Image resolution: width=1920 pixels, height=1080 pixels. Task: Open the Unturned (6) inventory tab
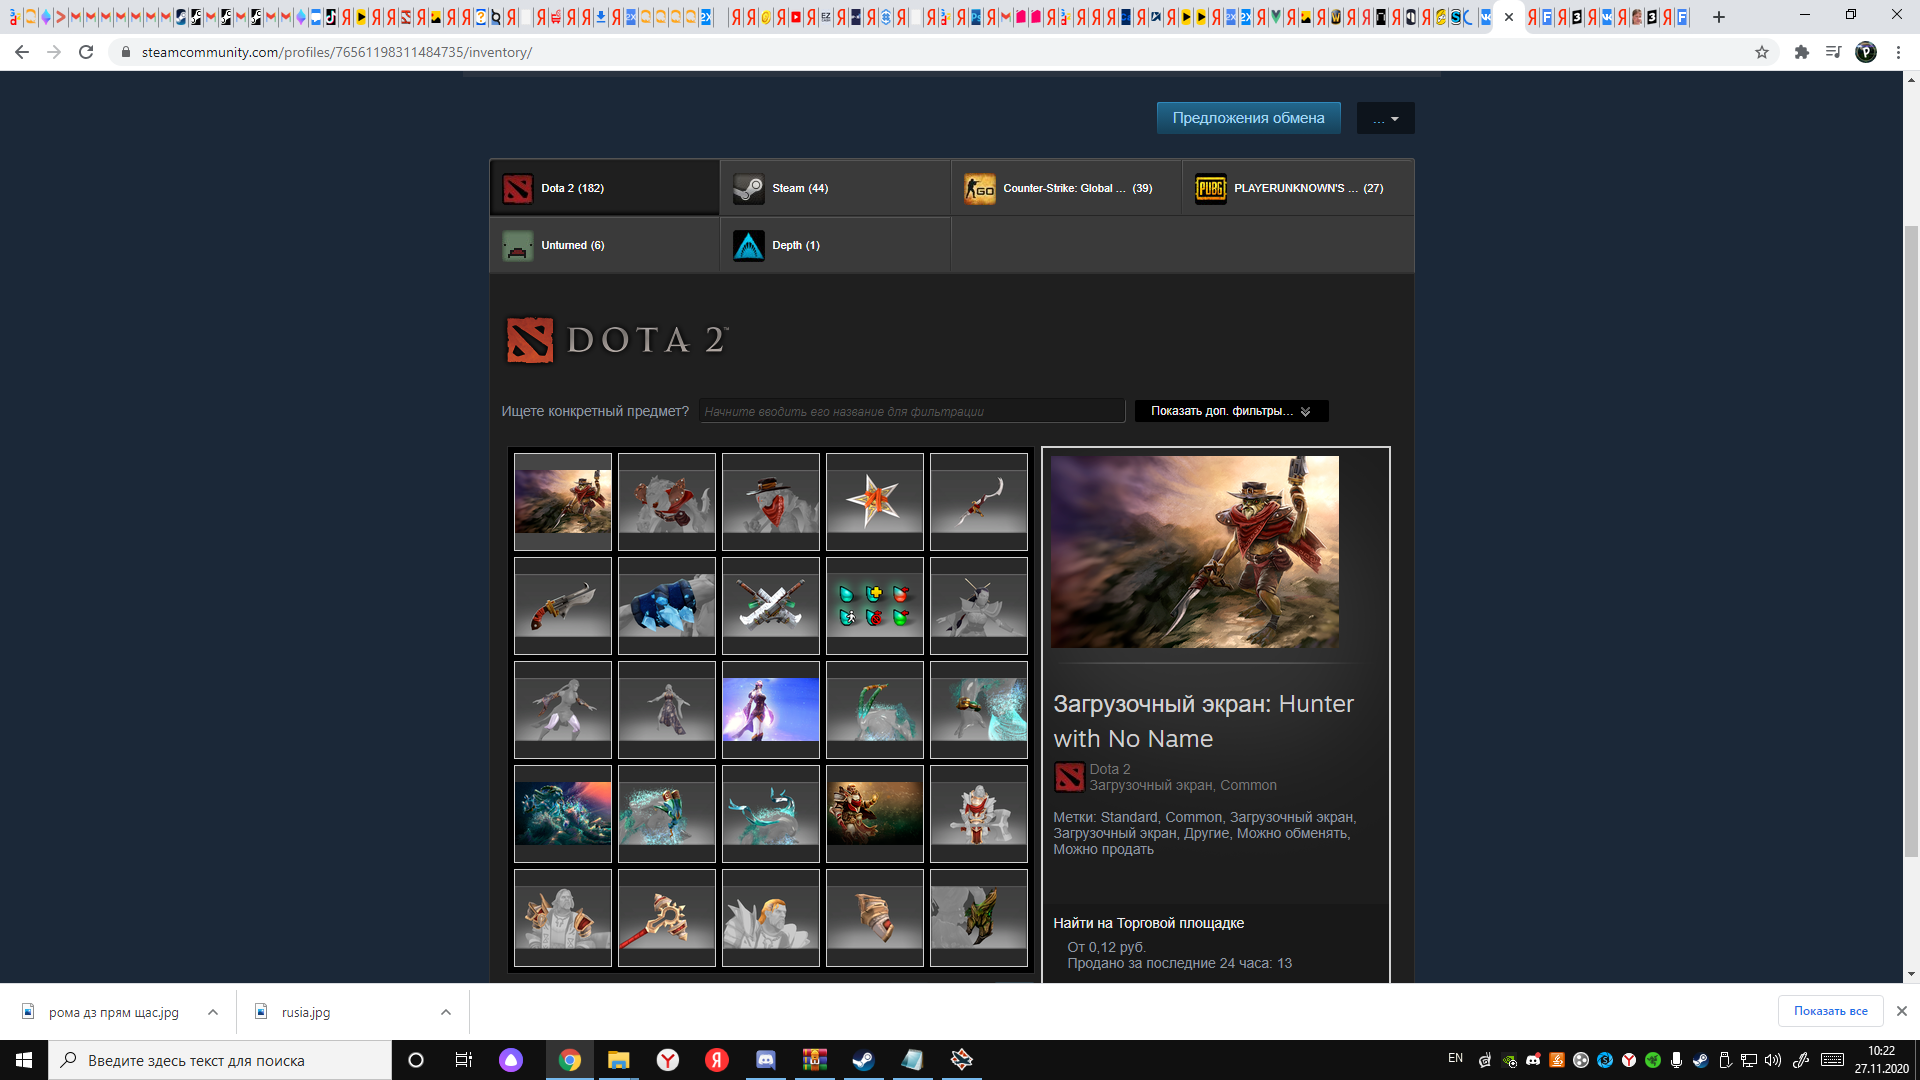click(x=604, y=245)
